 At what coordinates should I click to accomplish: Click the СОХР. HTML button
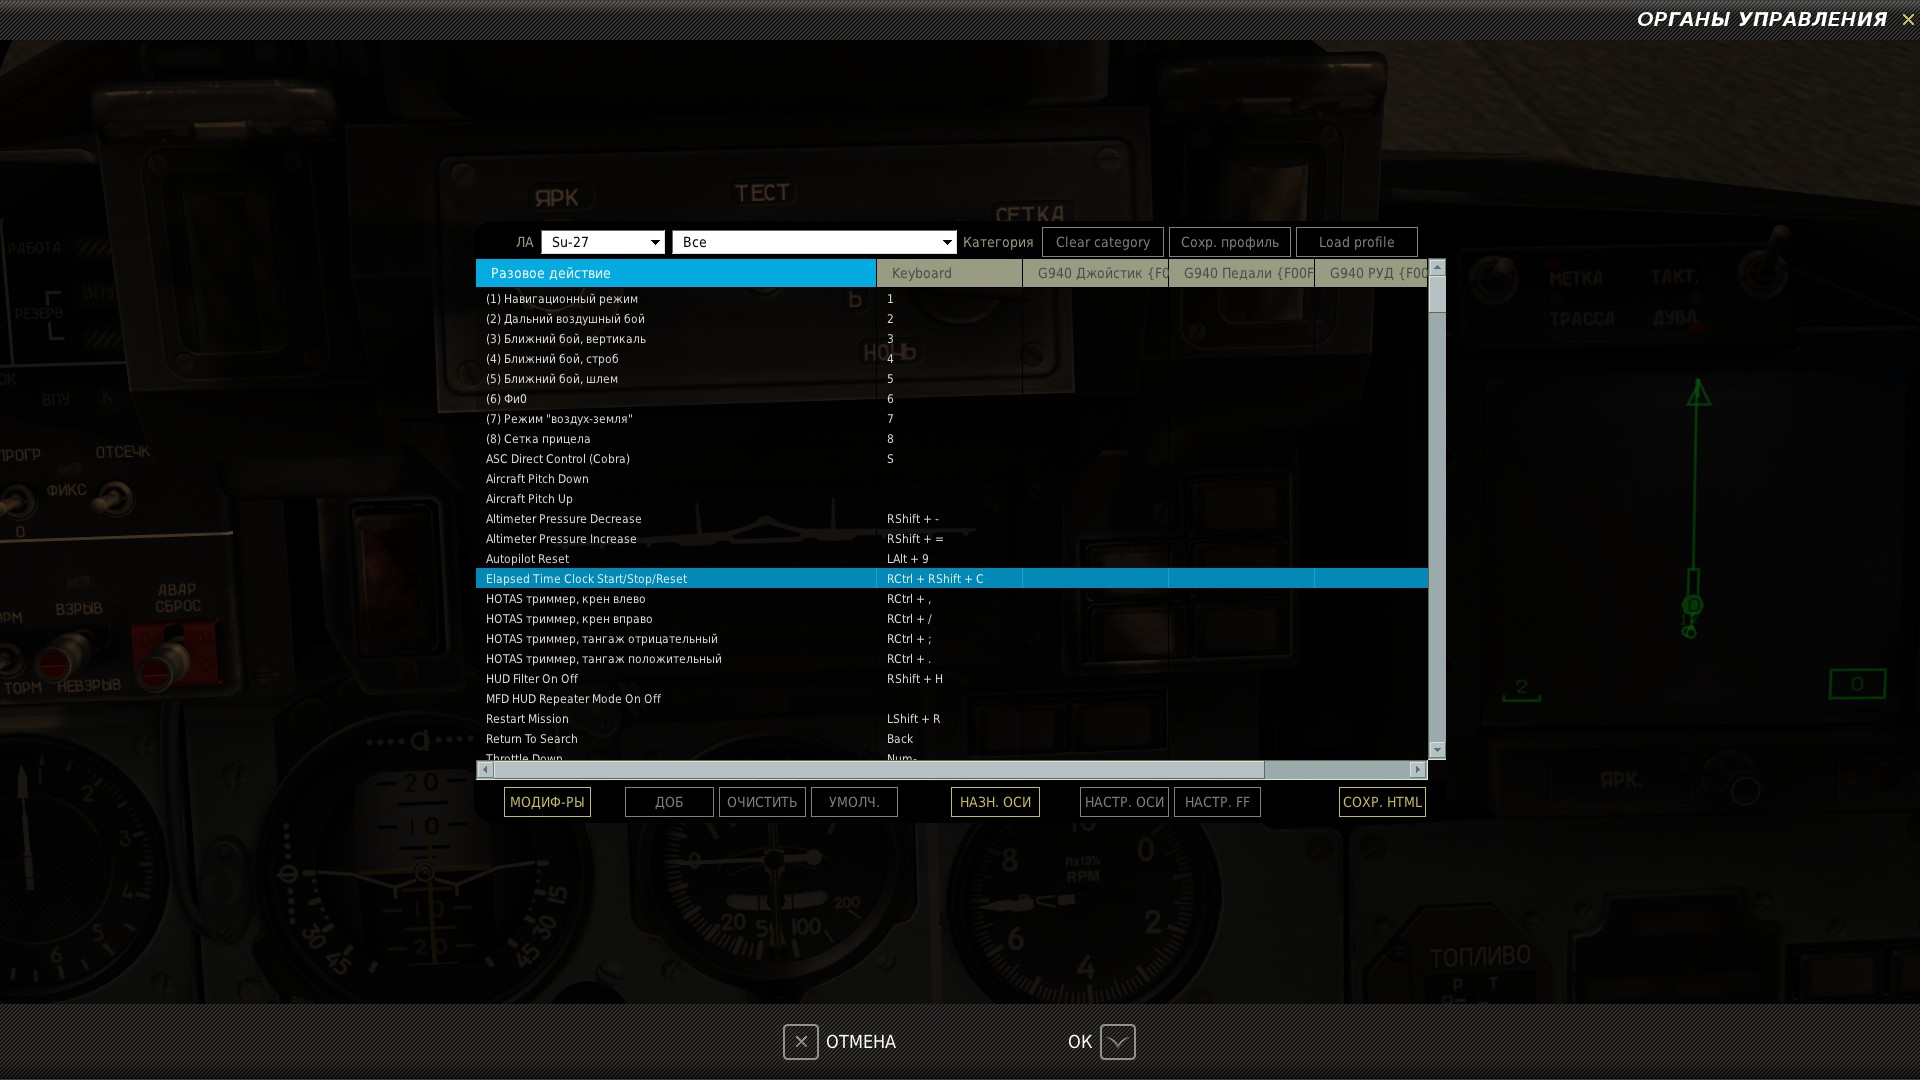coord(1382,802)
